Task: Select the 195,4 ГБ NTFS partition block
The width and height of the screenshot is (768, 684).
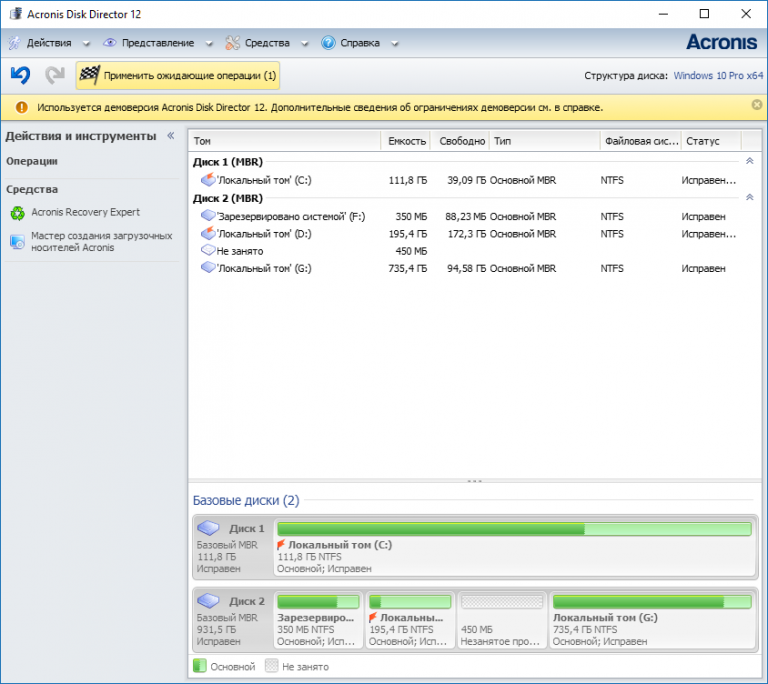Action: 410,620
